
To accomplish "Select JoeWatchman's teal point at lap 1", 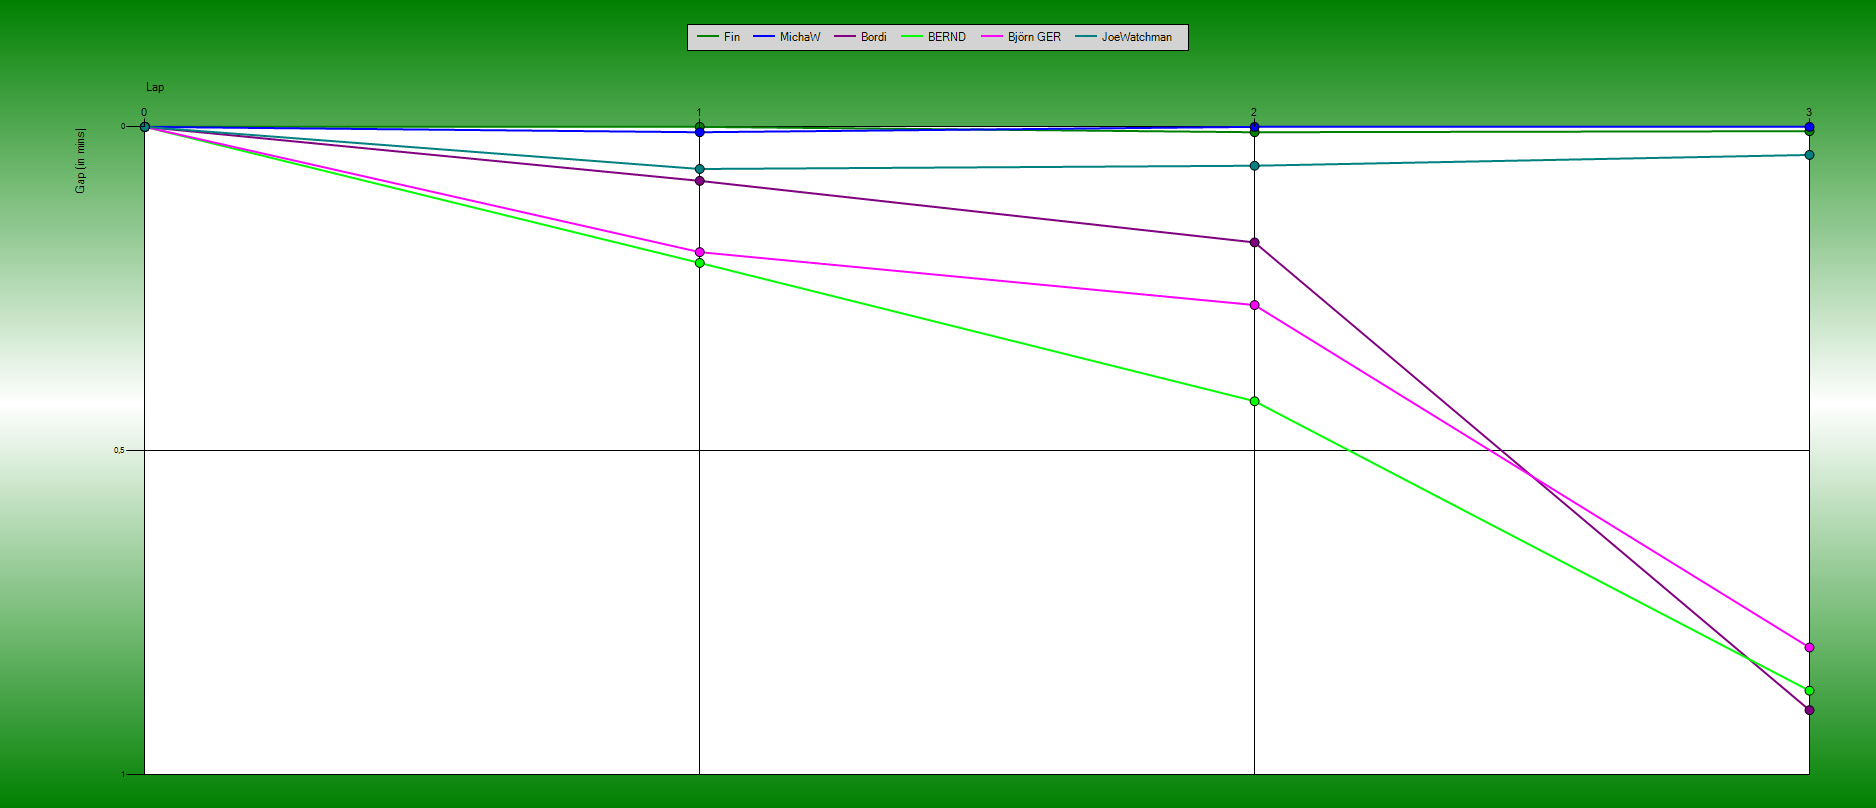I will [699, 169].
